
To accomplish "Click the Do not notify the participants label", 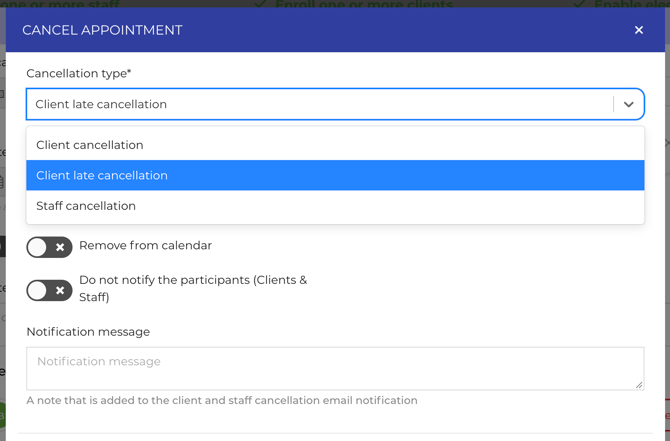I will [x=193, y=288].
